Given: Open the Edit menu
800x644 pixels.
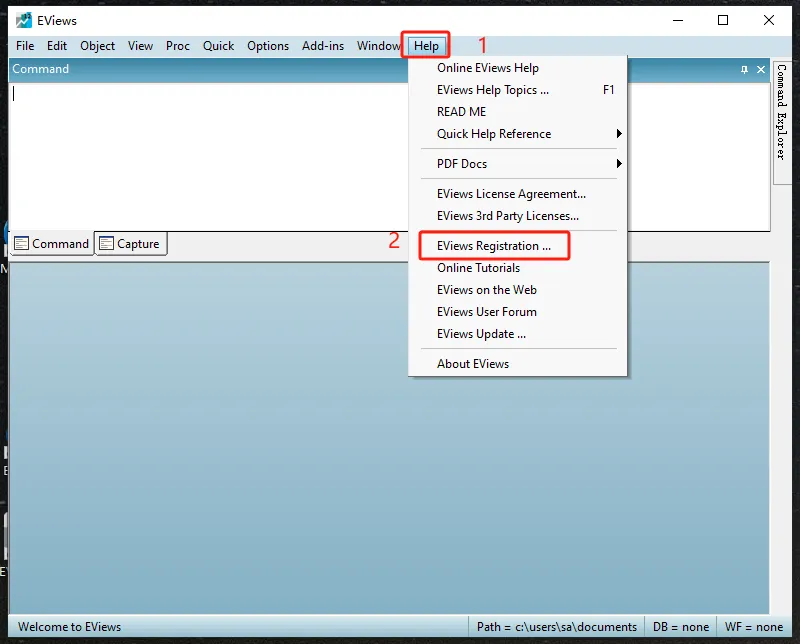Looking at the screenshot, I should point(57,46).
